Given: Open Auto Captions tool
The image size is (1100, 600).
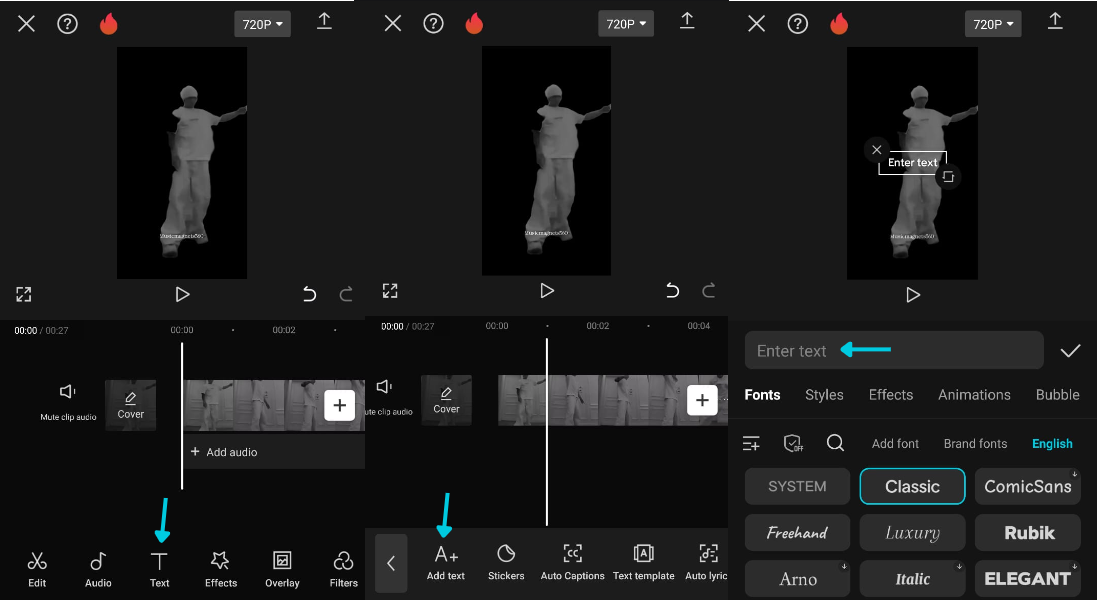Looking at the screenshot, I should (x=572, y=563).
